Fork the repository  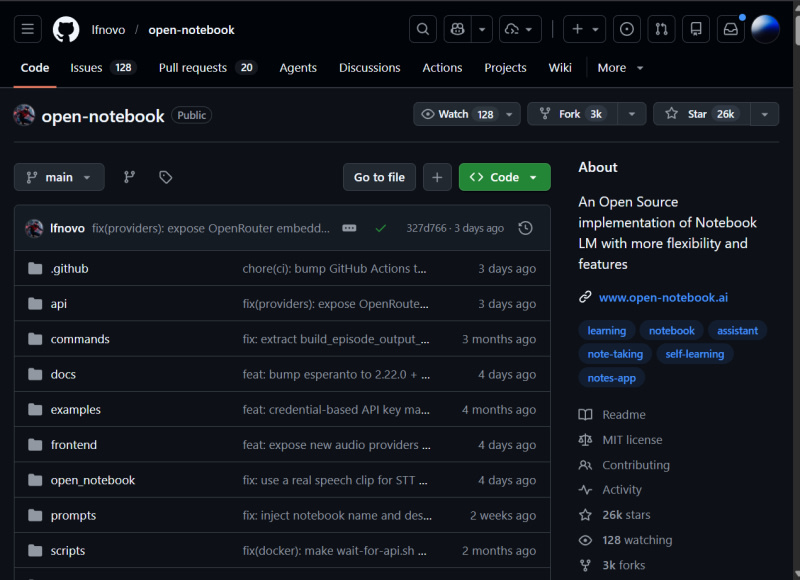point(572,114)
